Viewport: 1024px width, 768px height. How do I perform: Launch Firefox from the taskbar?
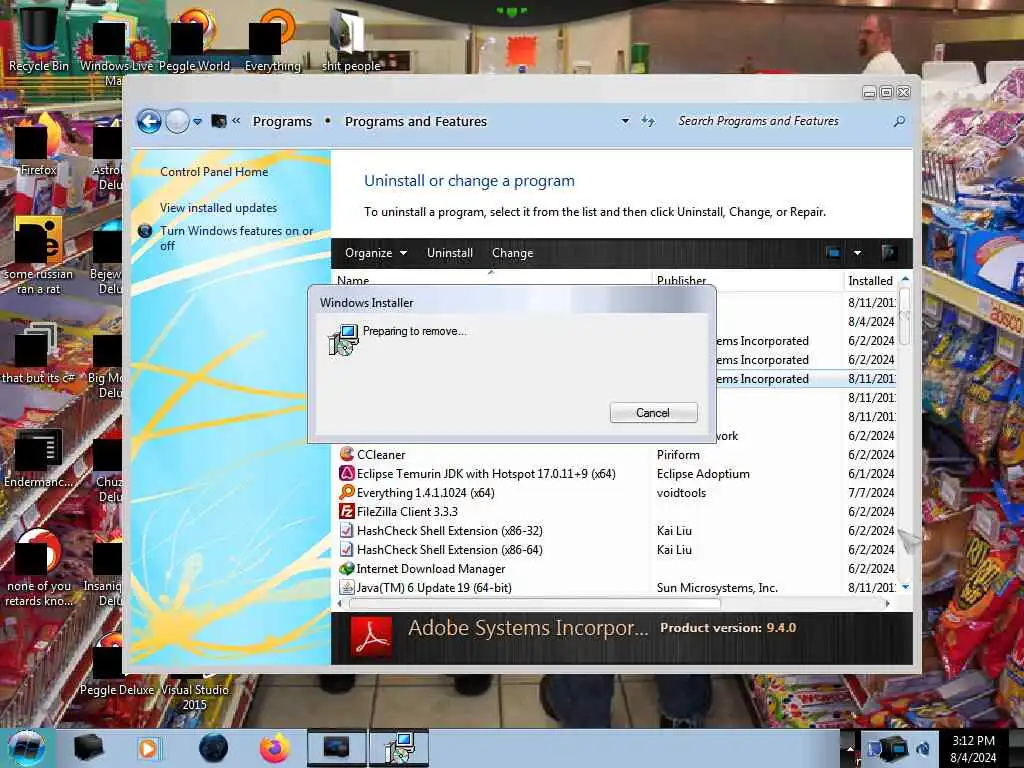point(275,748)
